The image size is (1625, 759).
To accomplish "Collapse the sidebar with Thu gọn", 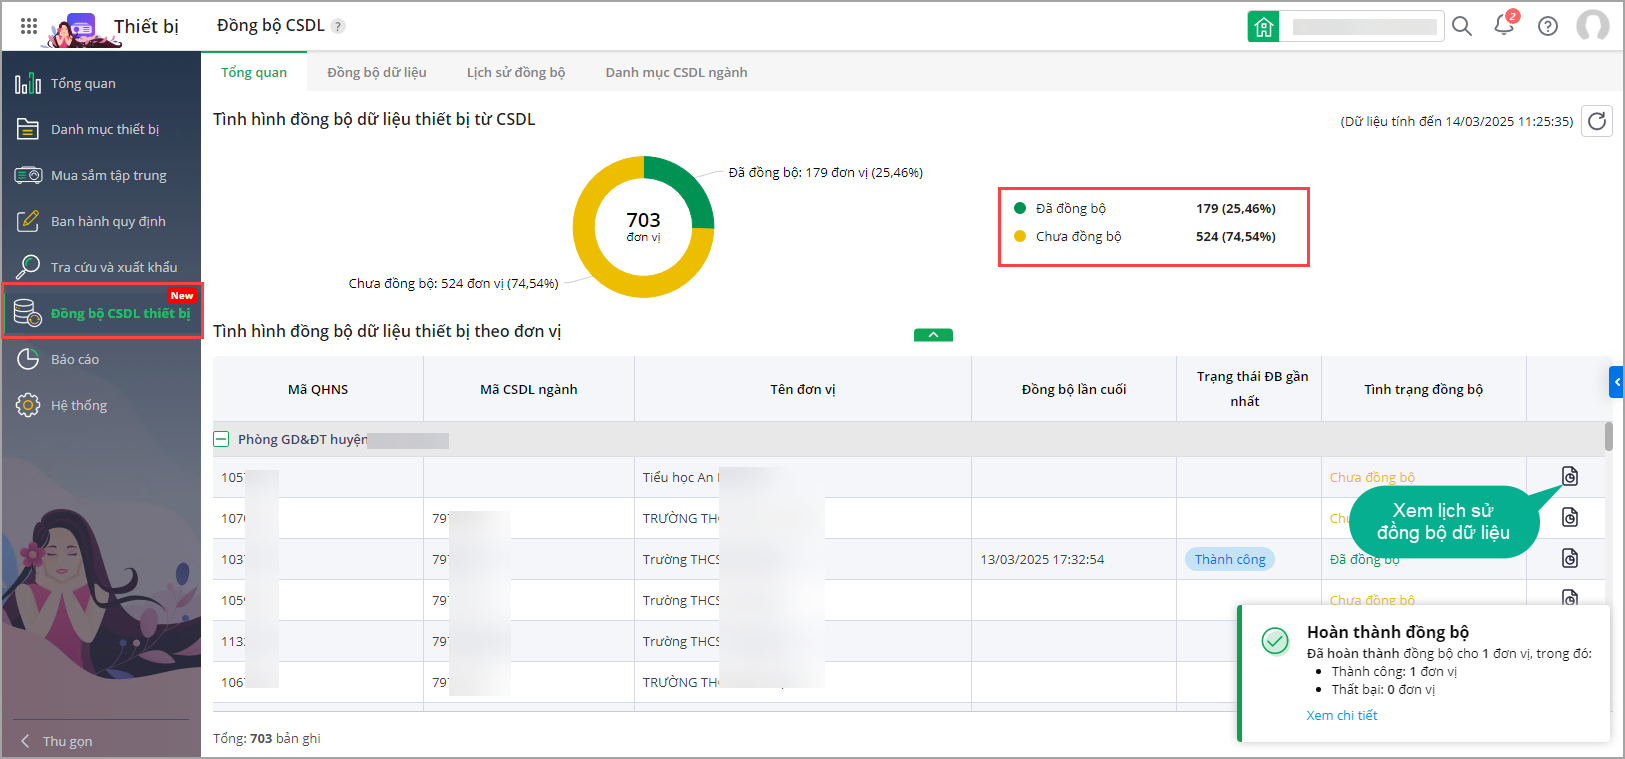I will [x=58, y=741].
